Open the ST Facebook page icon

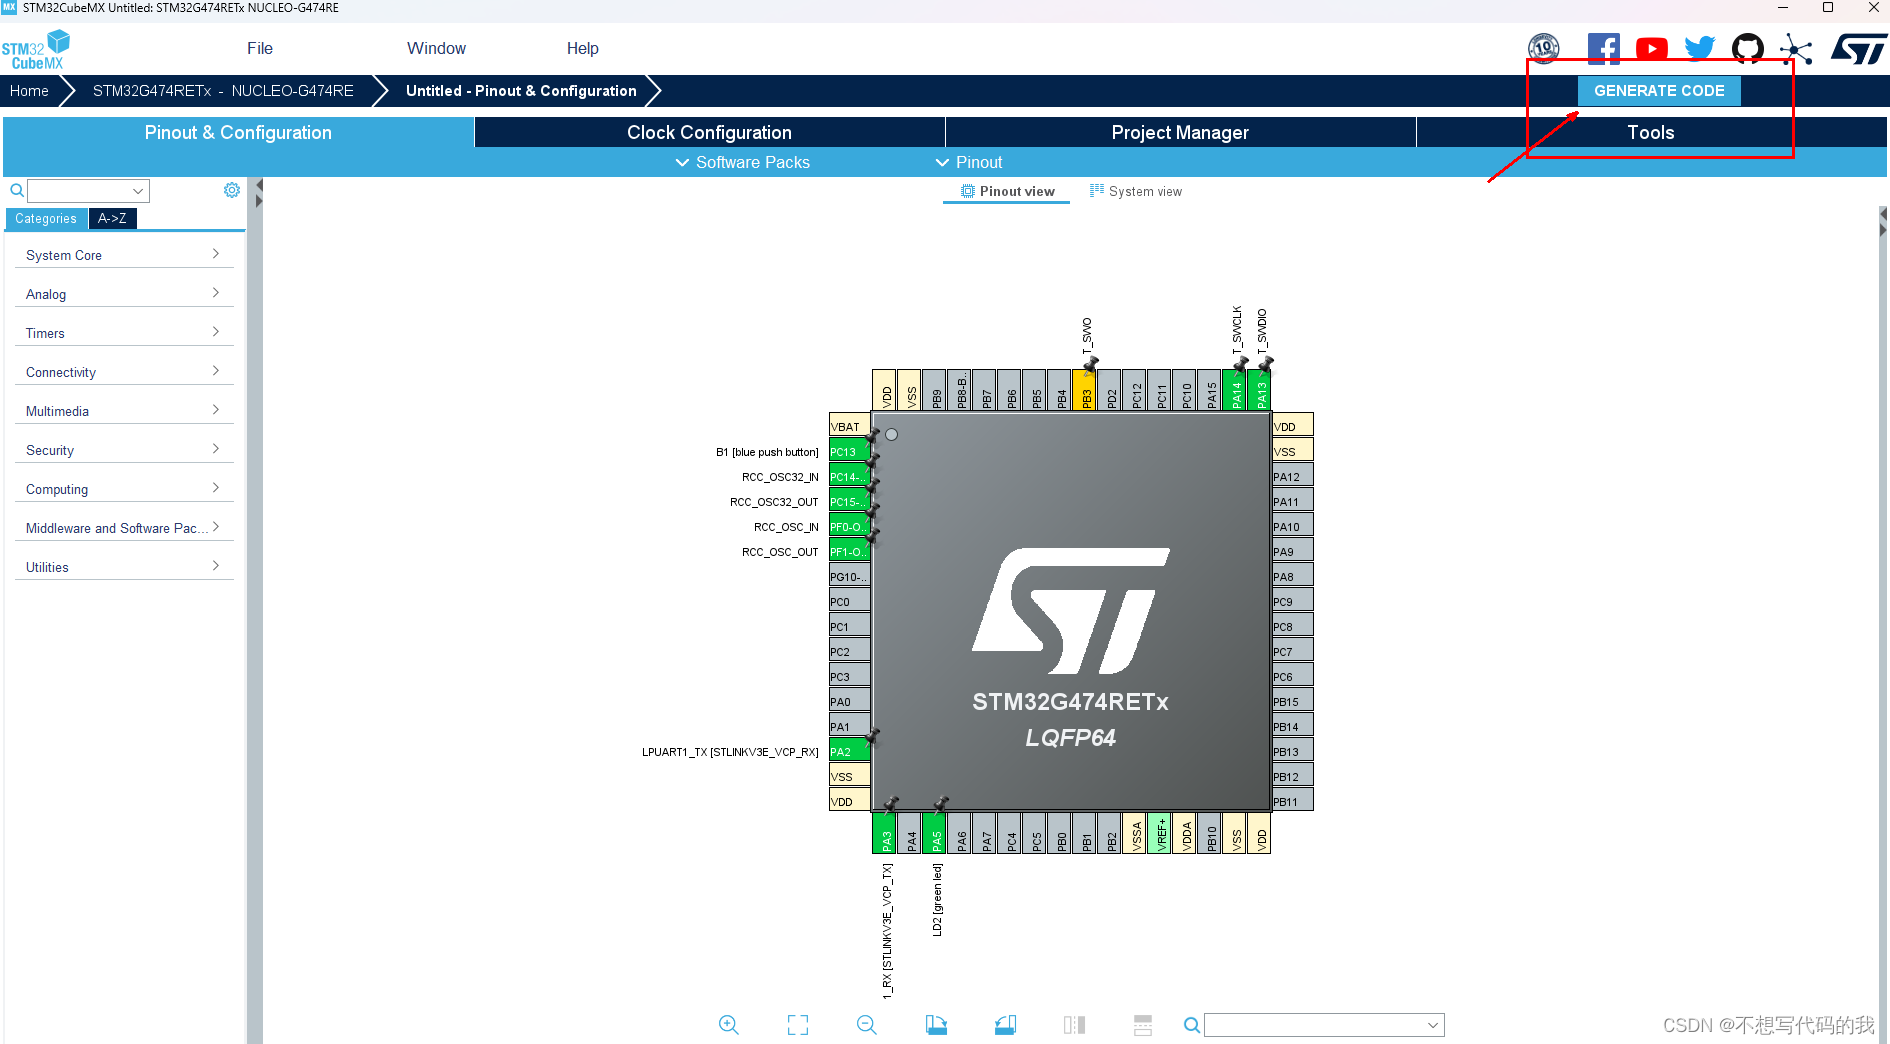click(1603, 49)
